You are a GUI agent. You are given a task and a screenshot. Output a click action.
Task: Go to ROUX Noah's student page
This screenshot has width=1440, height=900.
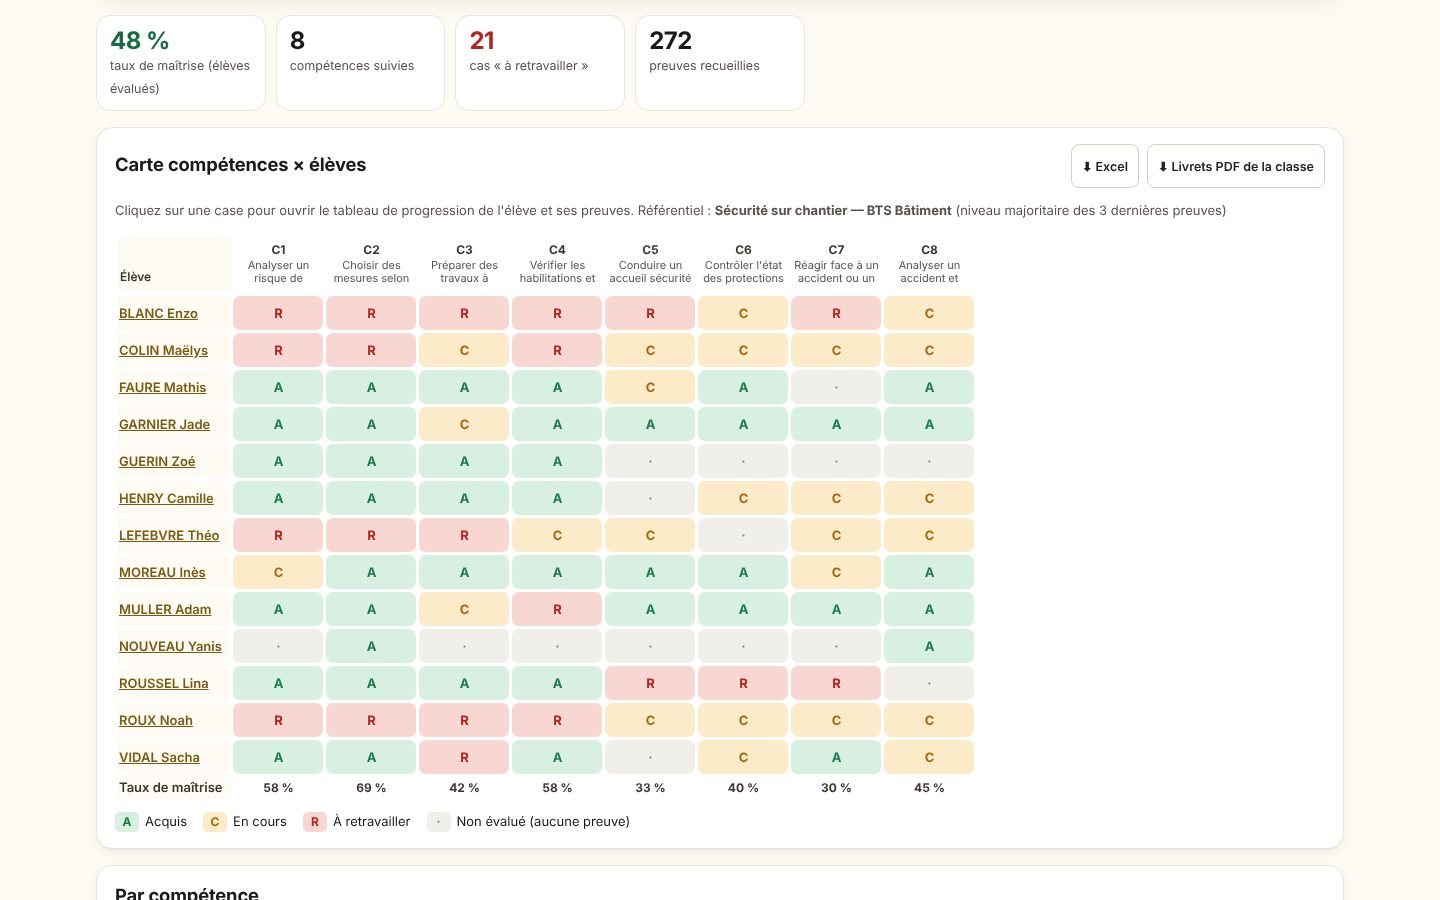tap(156, 720)
